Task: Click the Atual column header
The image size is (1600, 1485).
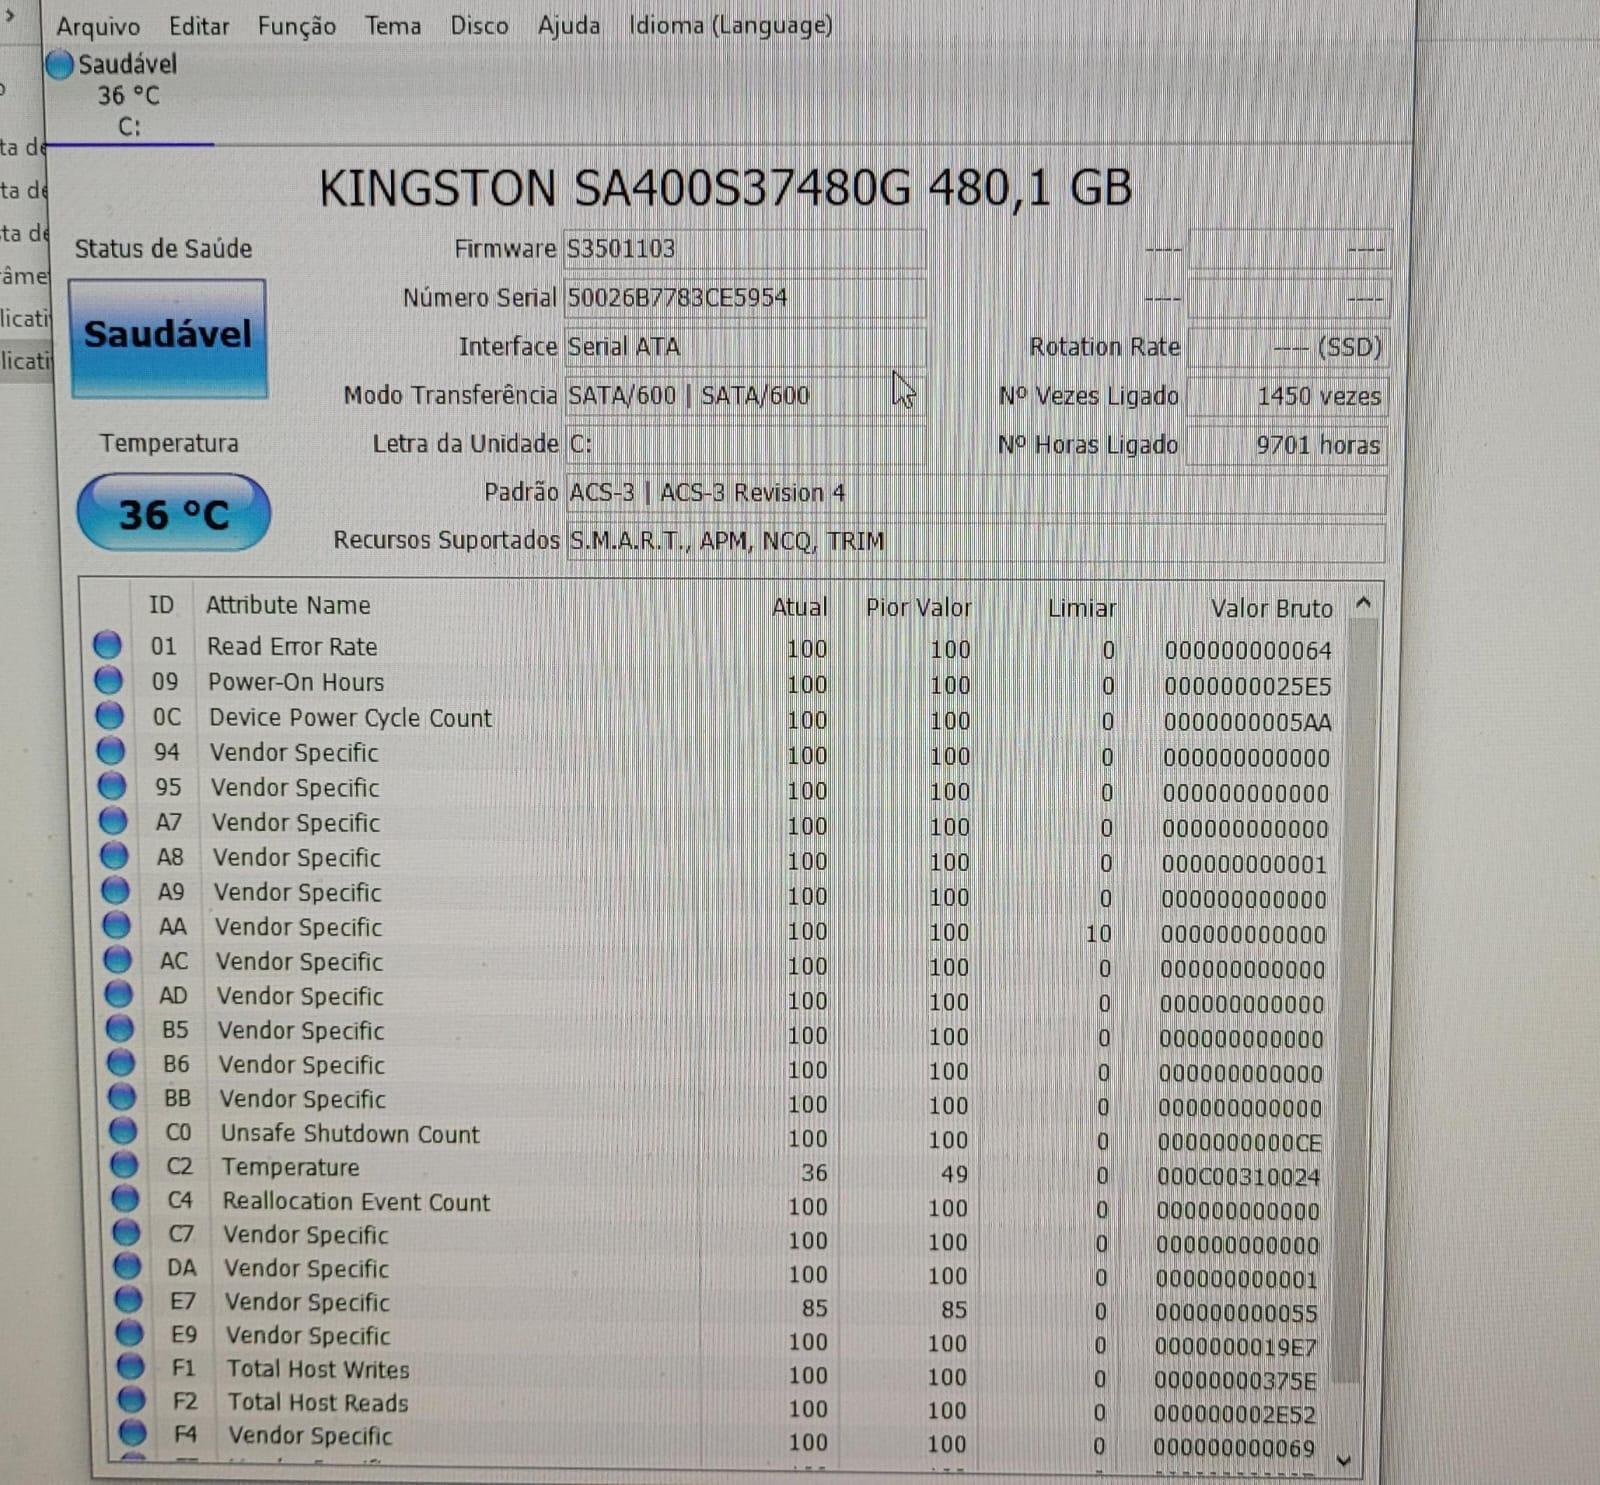Action: (799, 607)
